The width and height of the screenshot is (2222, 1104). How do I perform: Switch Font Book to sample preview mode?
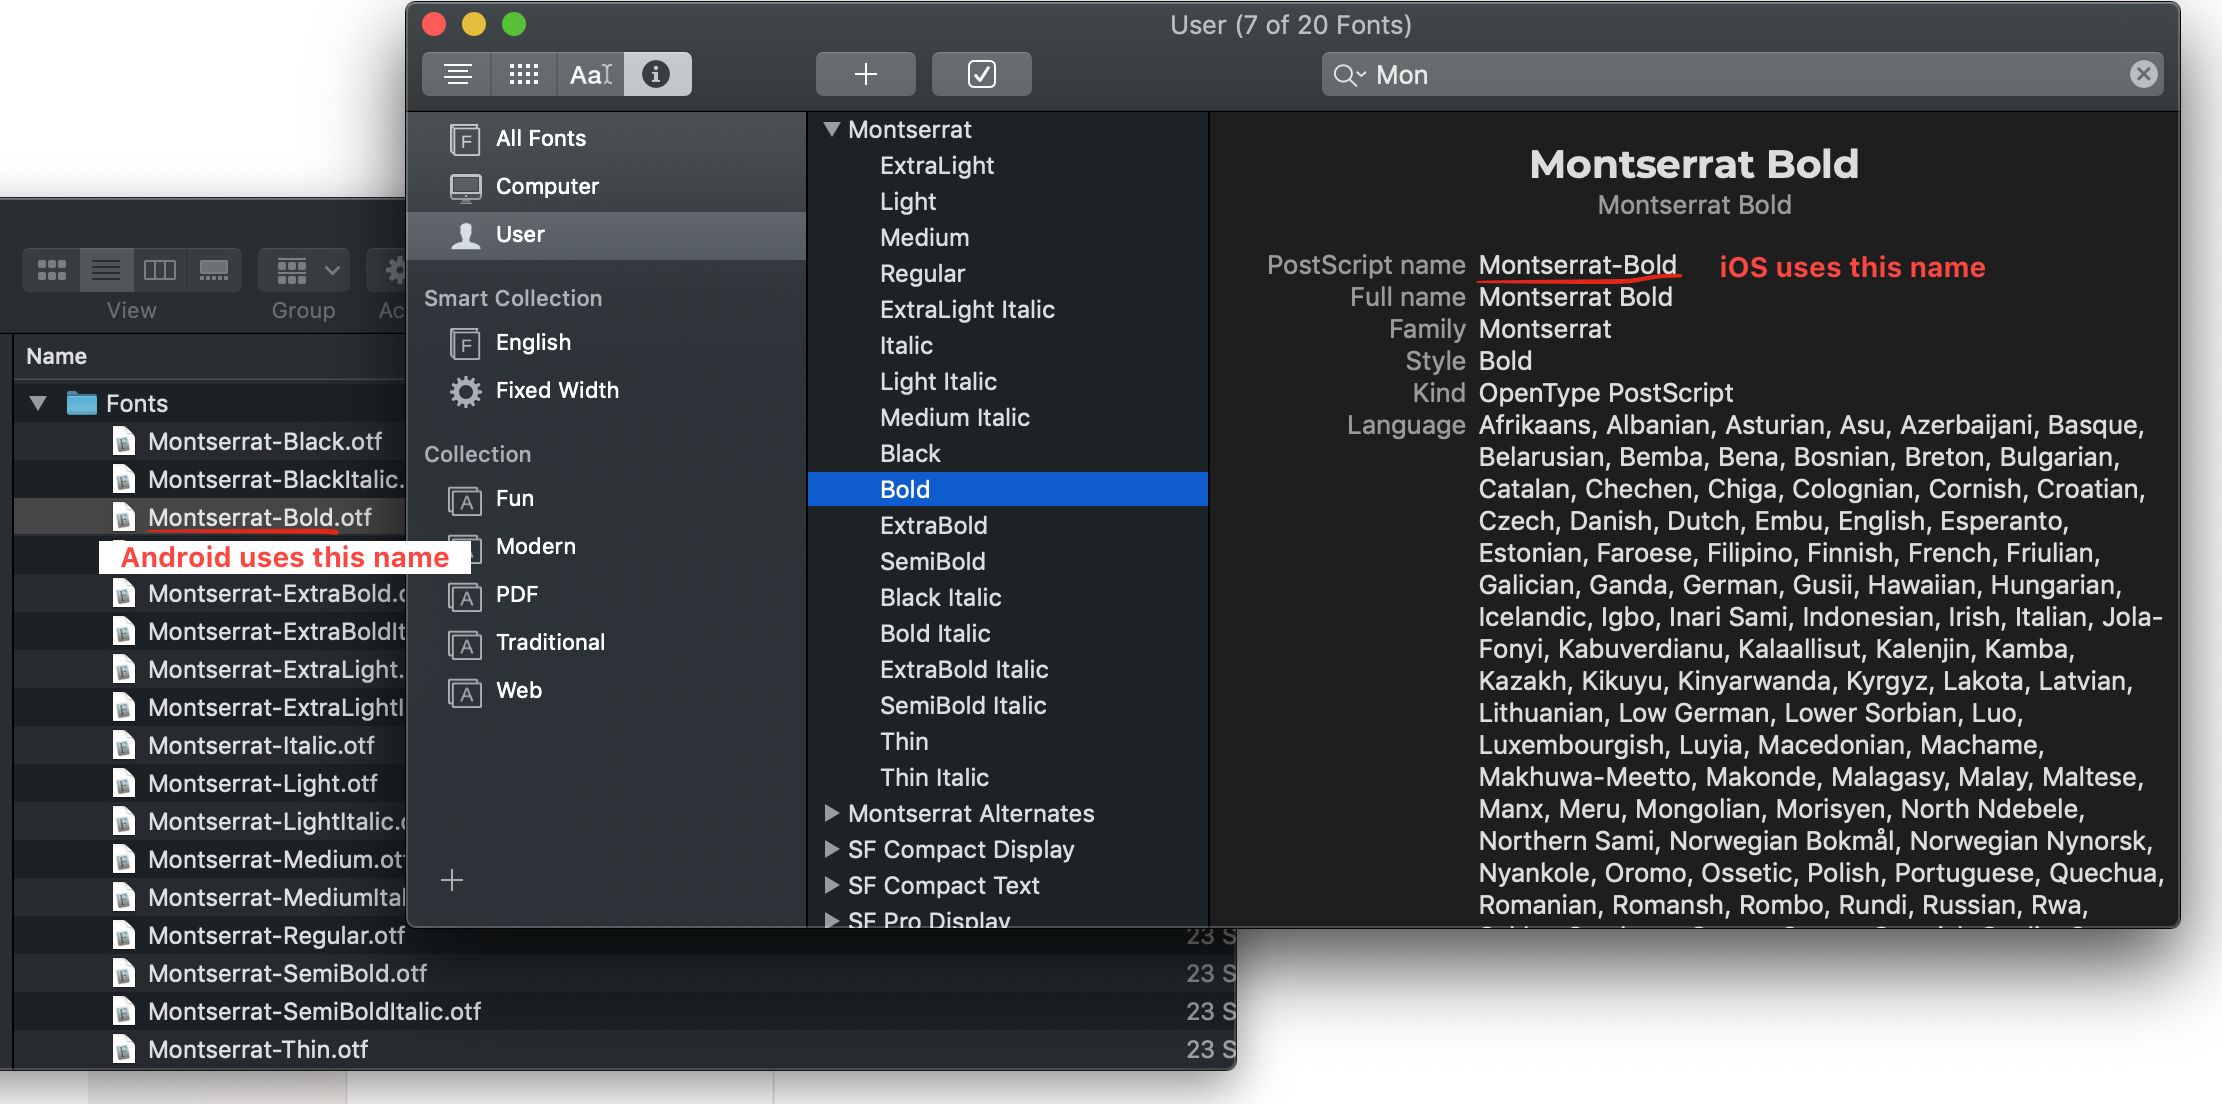tap(457, 74)
